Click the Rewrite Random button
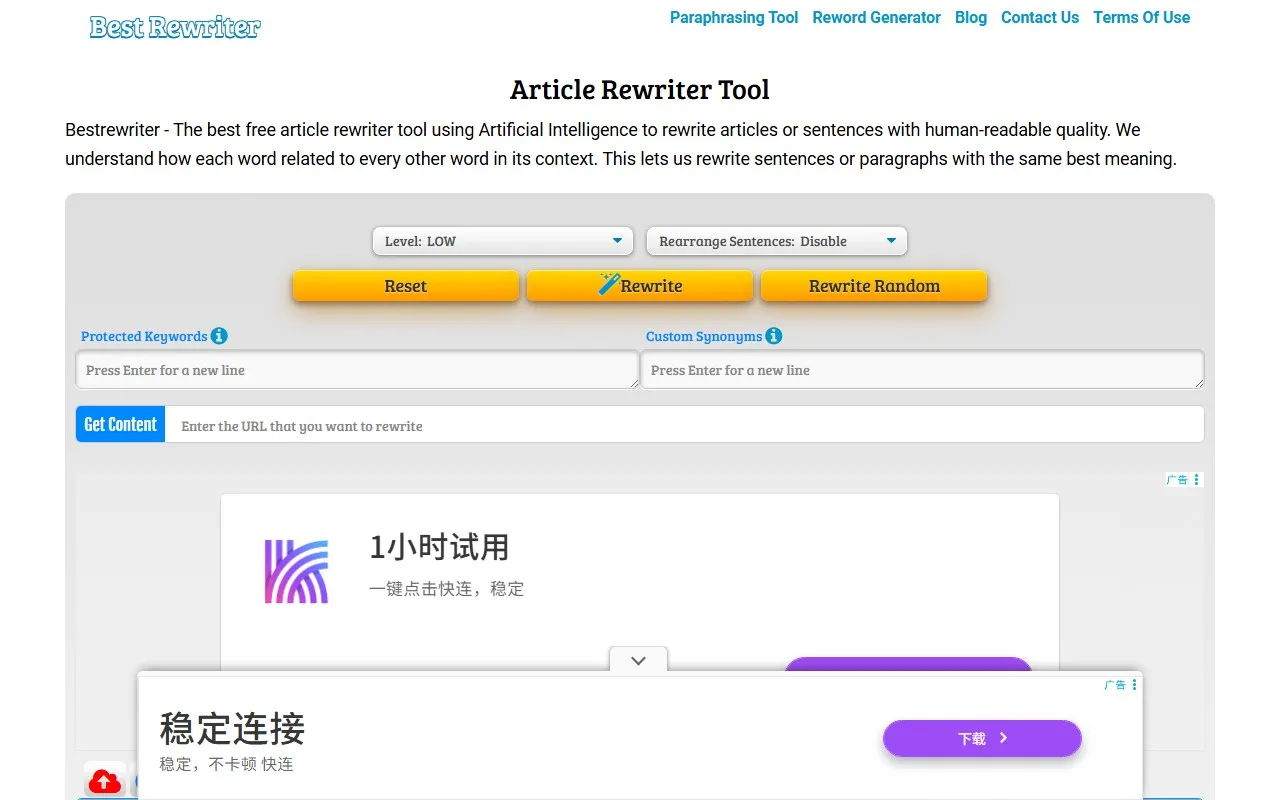Viewport: 1280px width, 800px height. coord(874,286)
